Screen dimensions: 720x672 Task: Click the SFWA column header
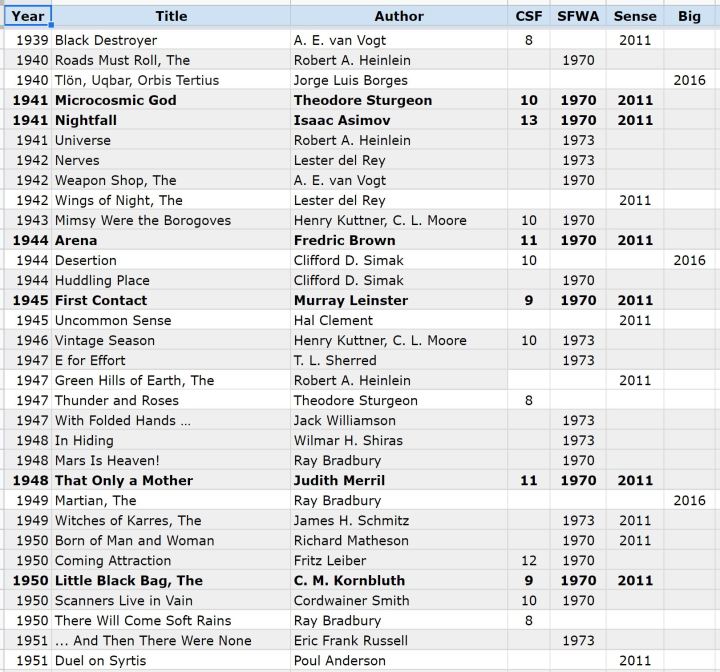coord(578,16)
